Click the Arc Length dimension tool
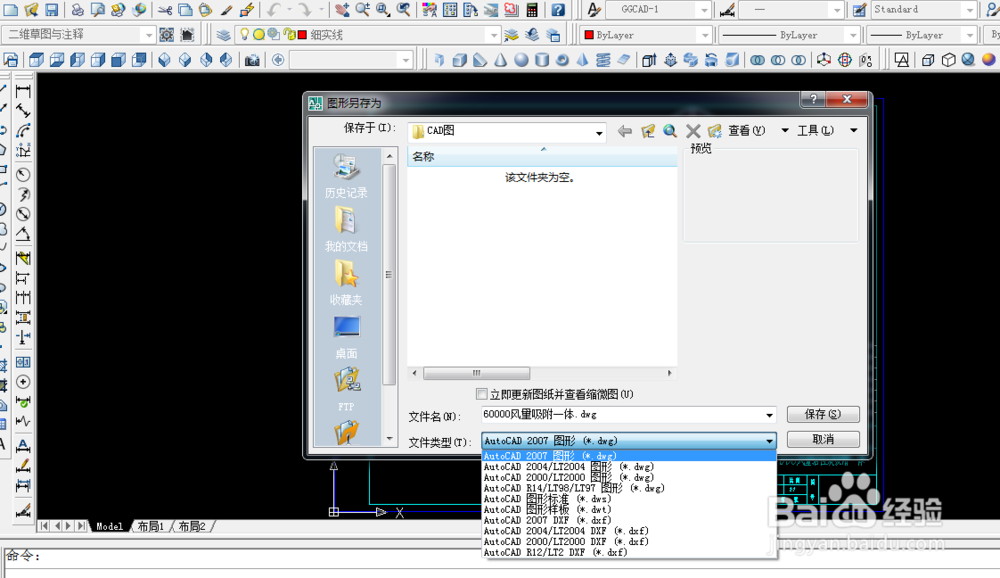The image size is (1000, 578). pyautogui.click(x=23, y=131)
